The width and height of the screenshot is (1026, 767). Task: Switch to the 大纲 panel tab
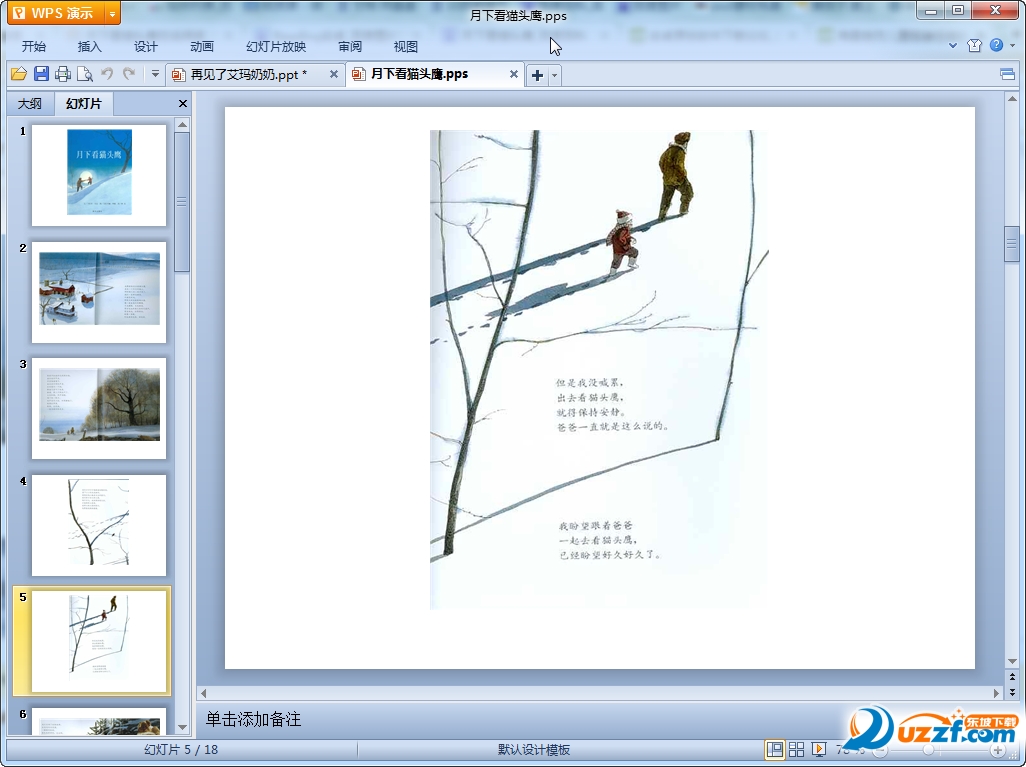(x=29, y=103)
